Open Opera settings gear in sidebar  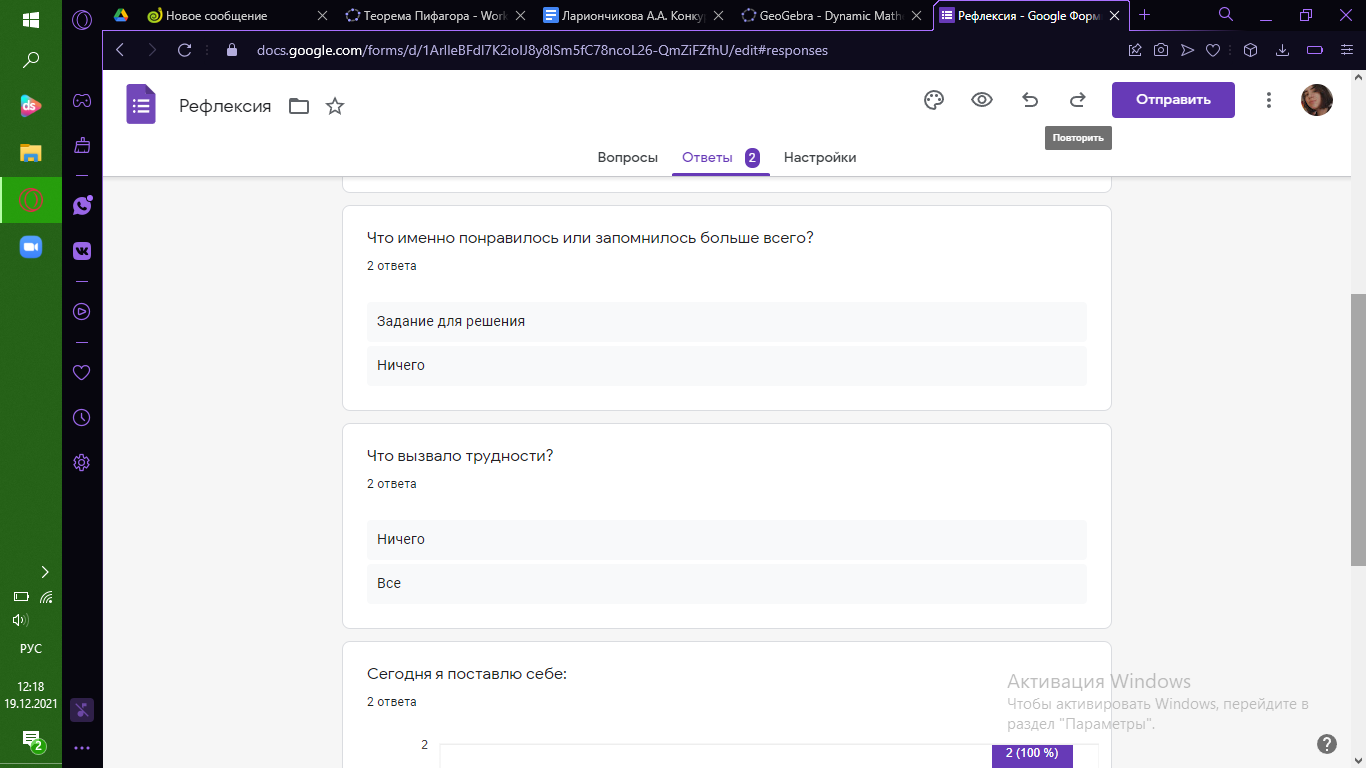tap(82, 462)
